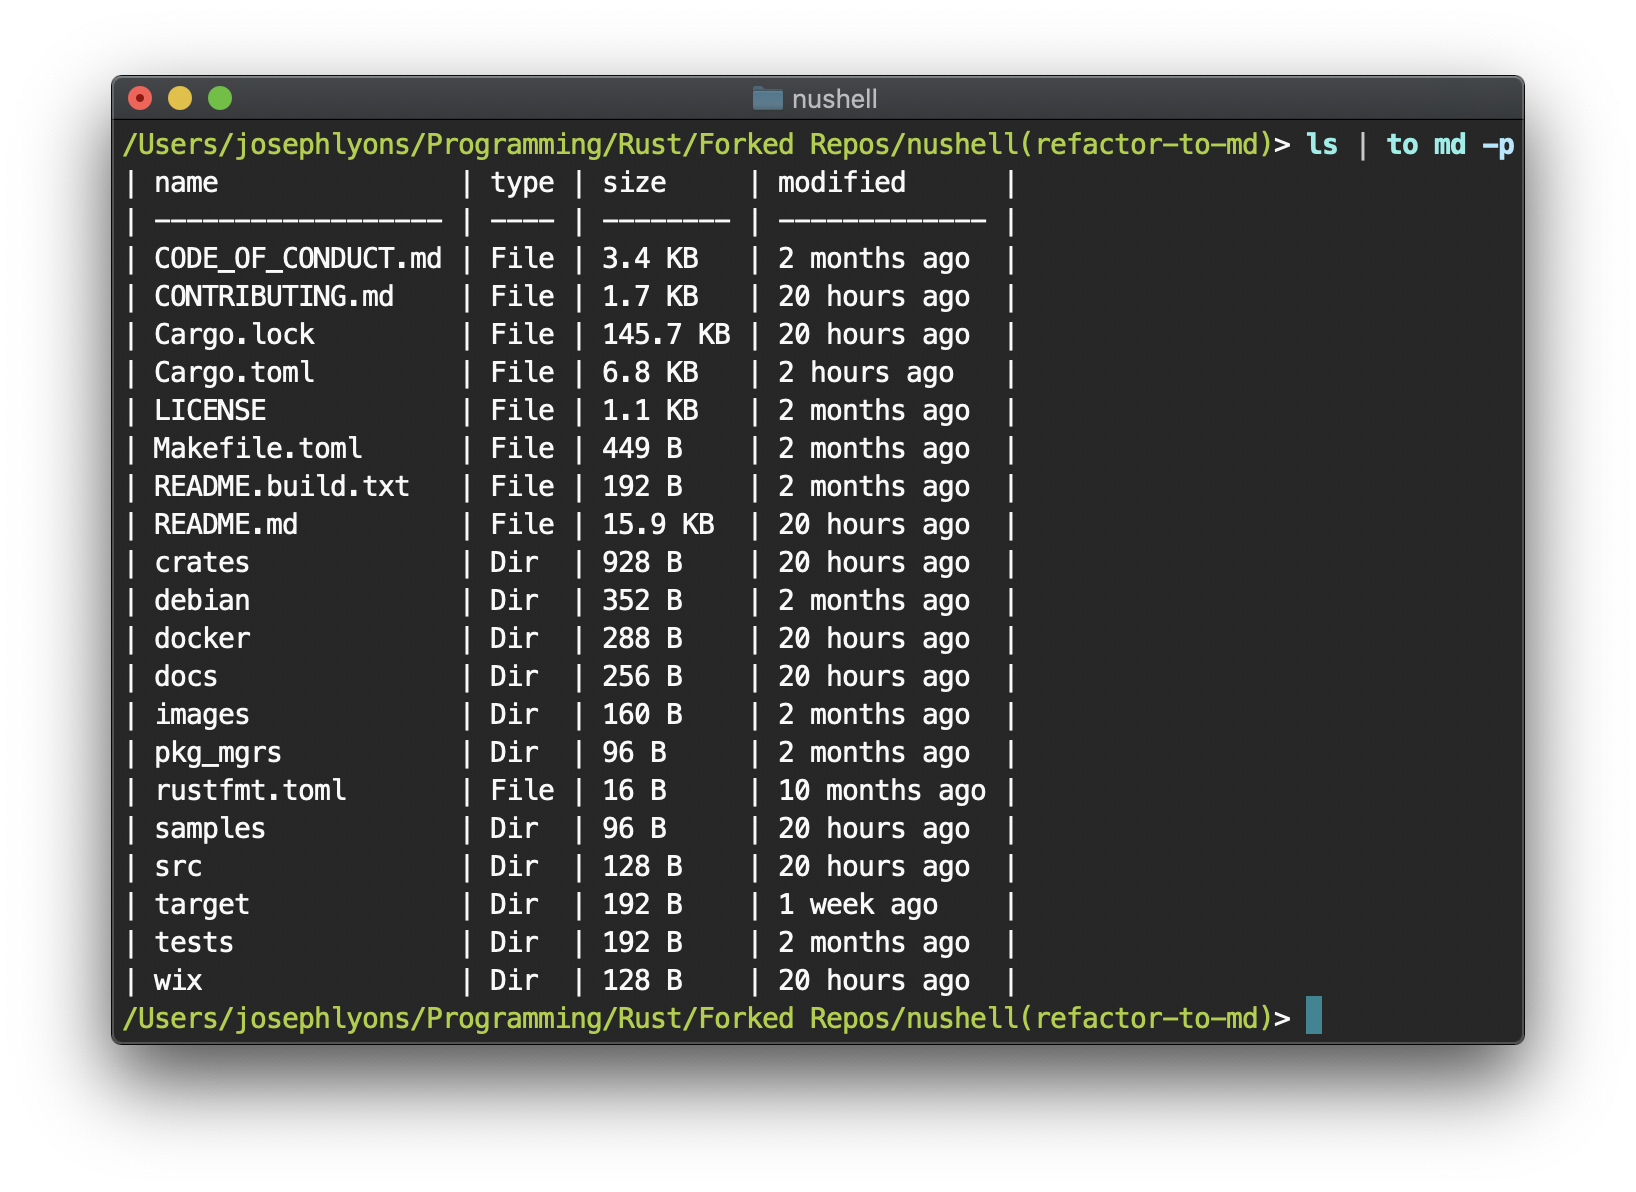
Task: Click "96 B" size in the samples row
Action: tap(634, 829)
